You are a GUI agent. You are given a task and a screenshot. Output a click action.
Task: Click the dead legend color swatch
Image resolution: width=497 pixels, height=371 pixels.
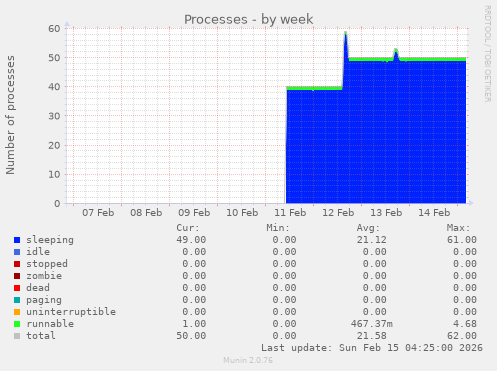click(17, 288)
